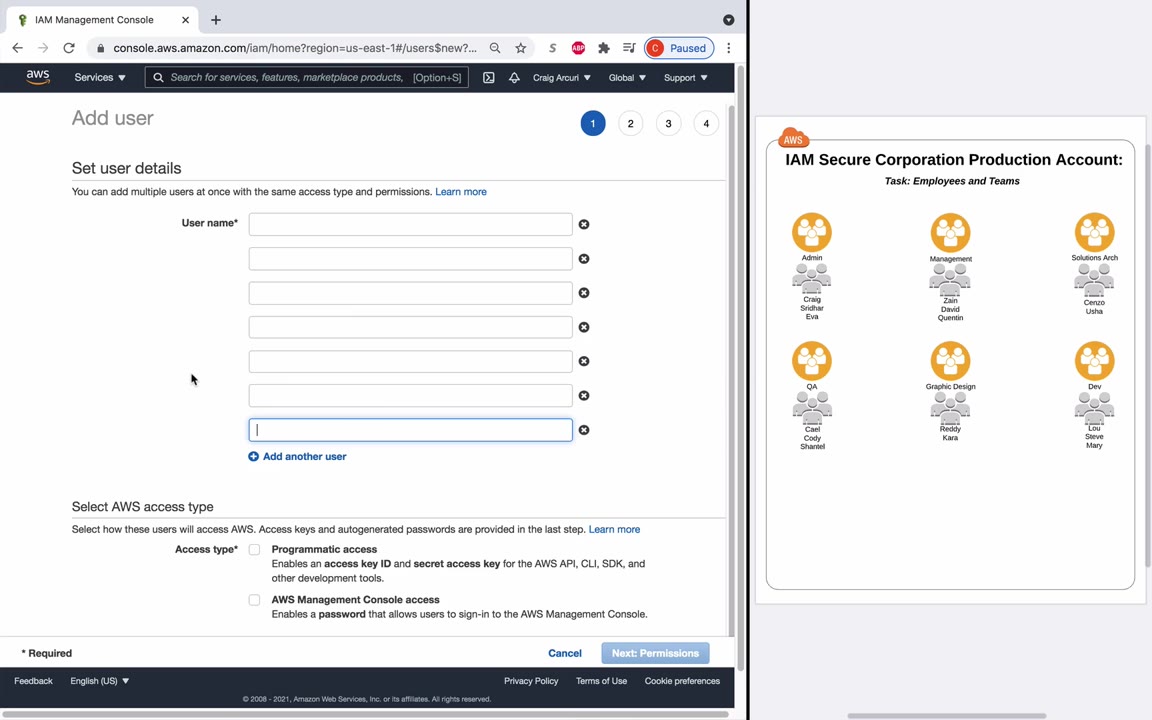The height and width of the screenshot is (720, 1152).
Task: Open the Craig Arcuri account dropdown
Action: pos(561,77)
